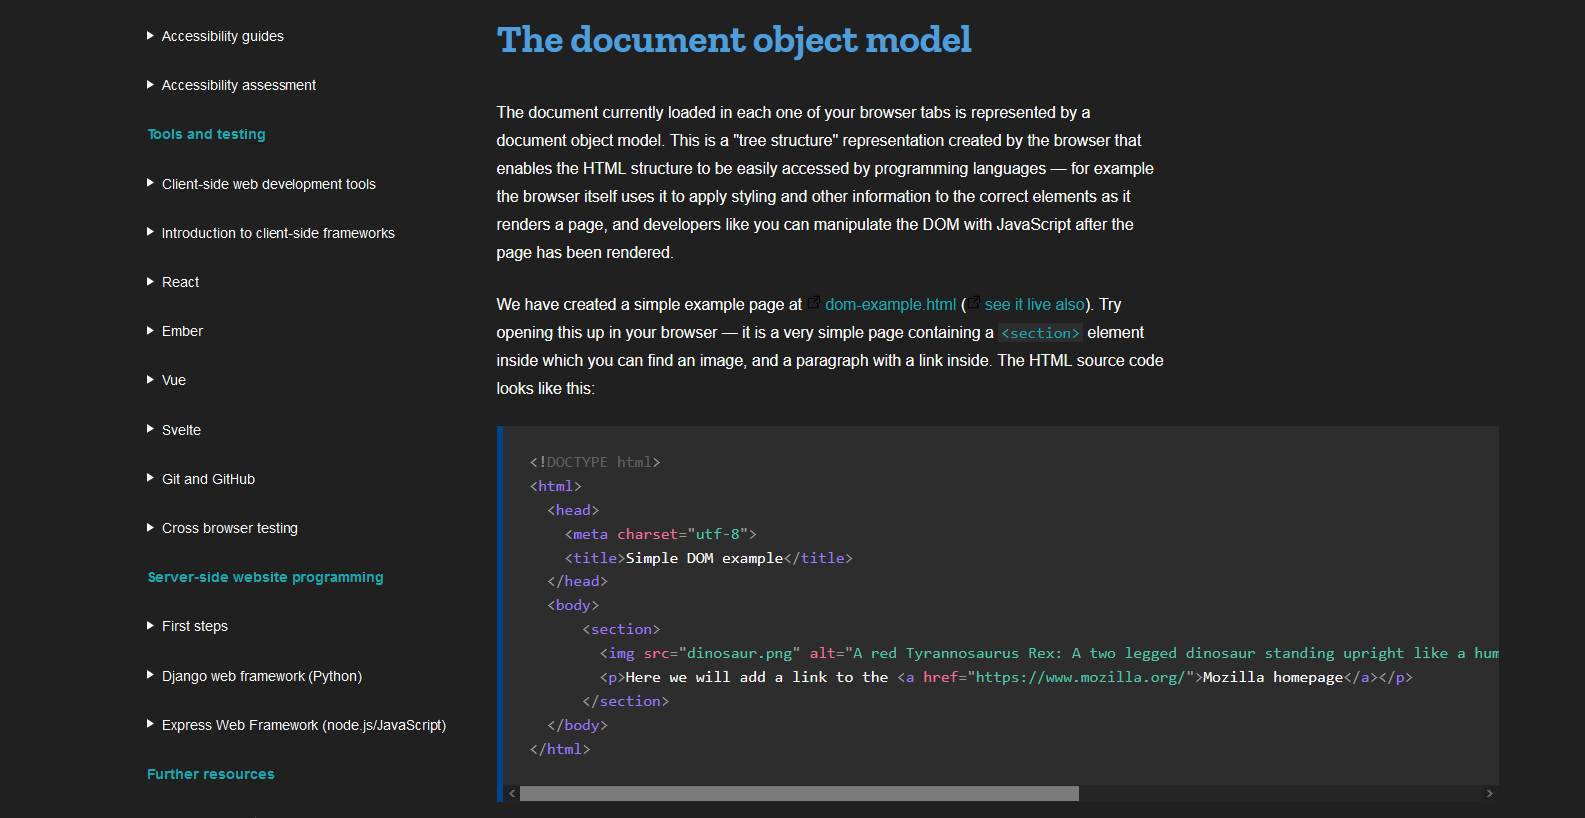Click the right arrow on code block scrollbar
Viewport: 1585px width, 818px height.
point(1489,793)
